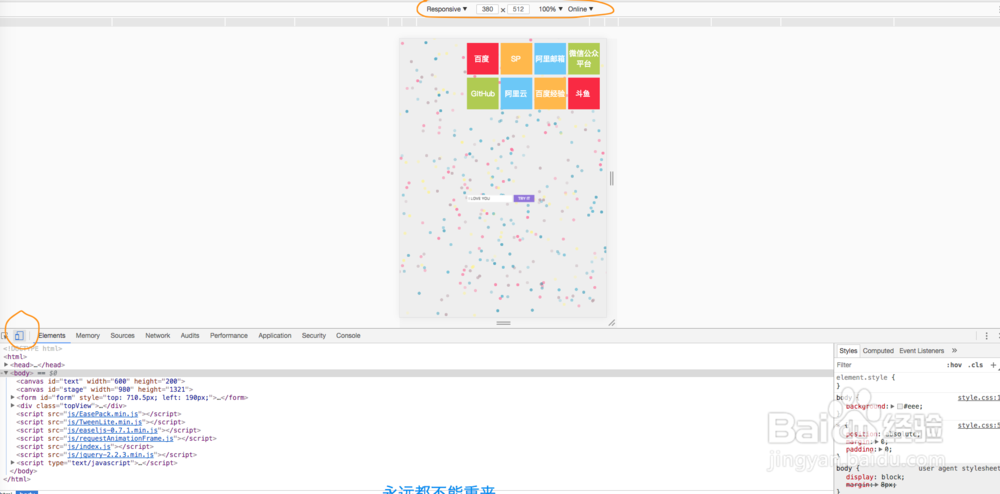Follow the js/easeljs-0.7.1.min.js link

[114, 430]
